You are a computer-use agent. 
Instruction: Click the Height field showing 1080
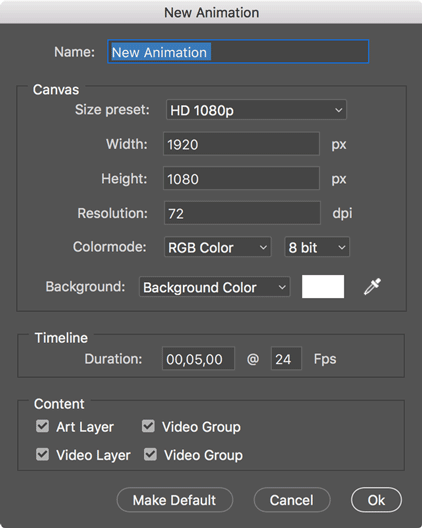tap(241, 178)
